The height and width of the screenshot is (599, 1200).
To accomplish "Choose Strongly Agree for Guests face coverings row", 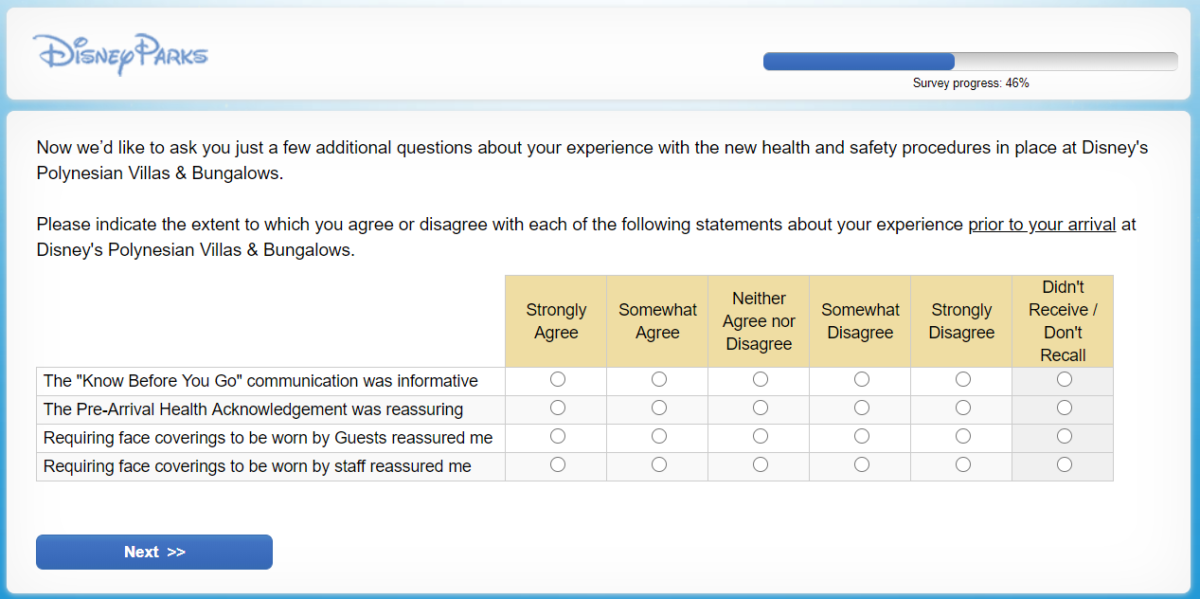I will pos(558,436).
